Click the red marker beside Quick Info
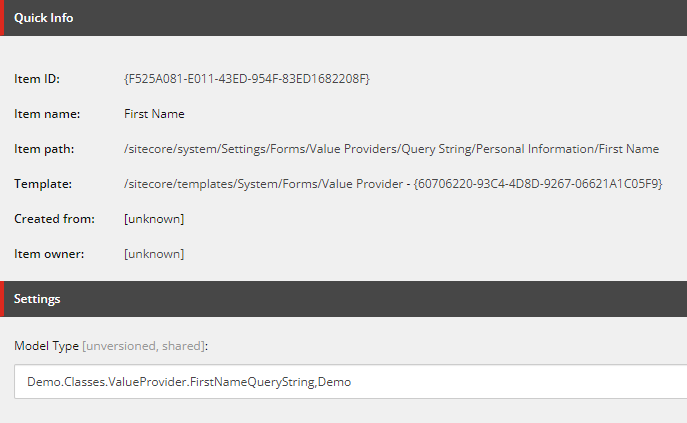This screenshot has width=687, height=423. click(2, 18)
